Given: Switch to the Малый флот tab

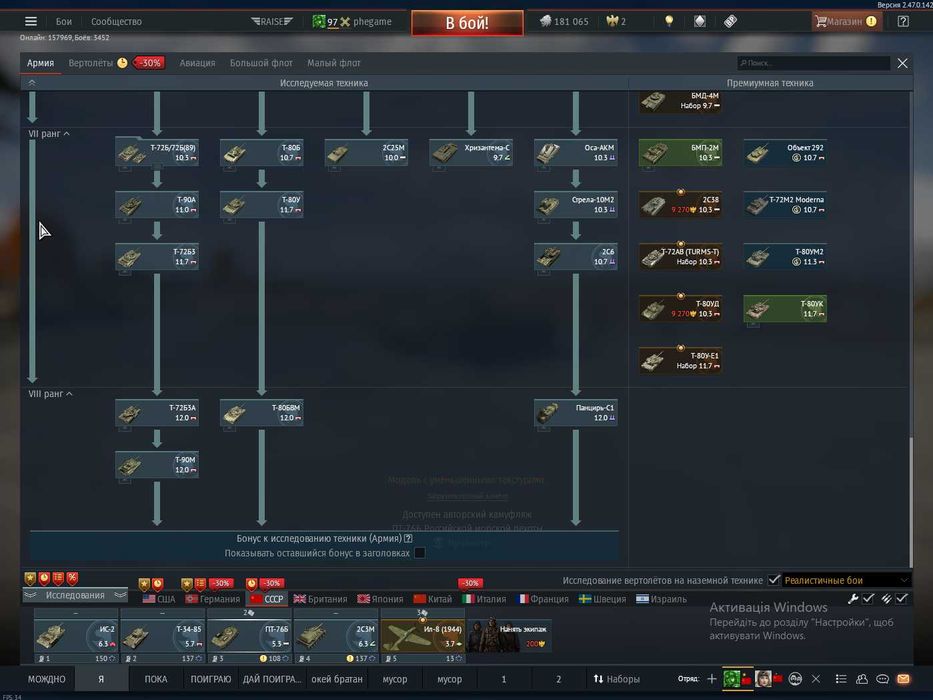Looking at the screenshot, I should coord(334,63).
